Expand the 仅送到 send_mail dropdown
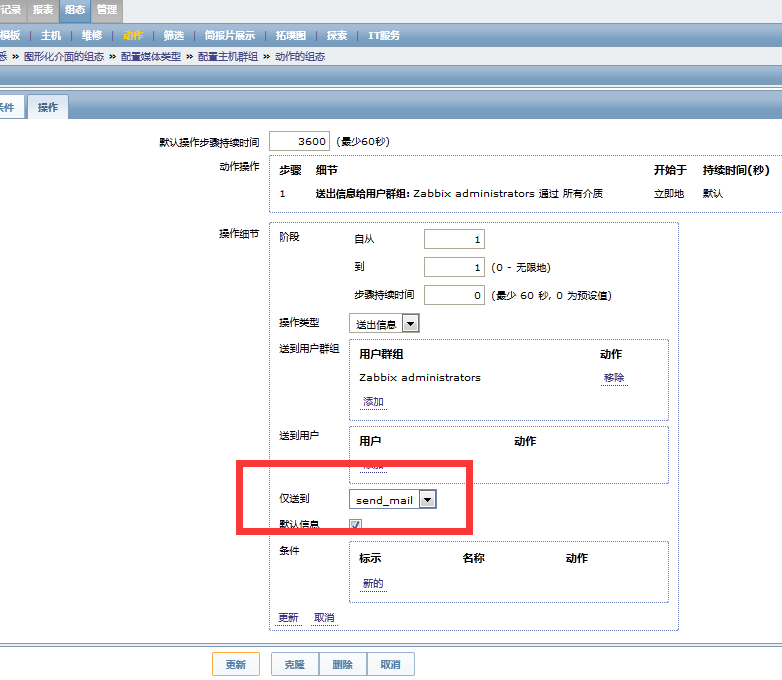Screen dimensions: 782x680 [x=393, y=500]
